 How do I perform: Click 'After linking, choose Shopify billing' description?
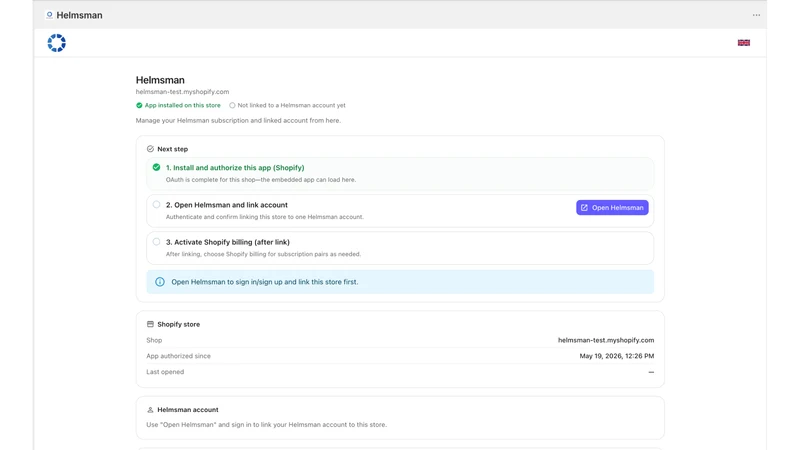(x=263, y=254)
